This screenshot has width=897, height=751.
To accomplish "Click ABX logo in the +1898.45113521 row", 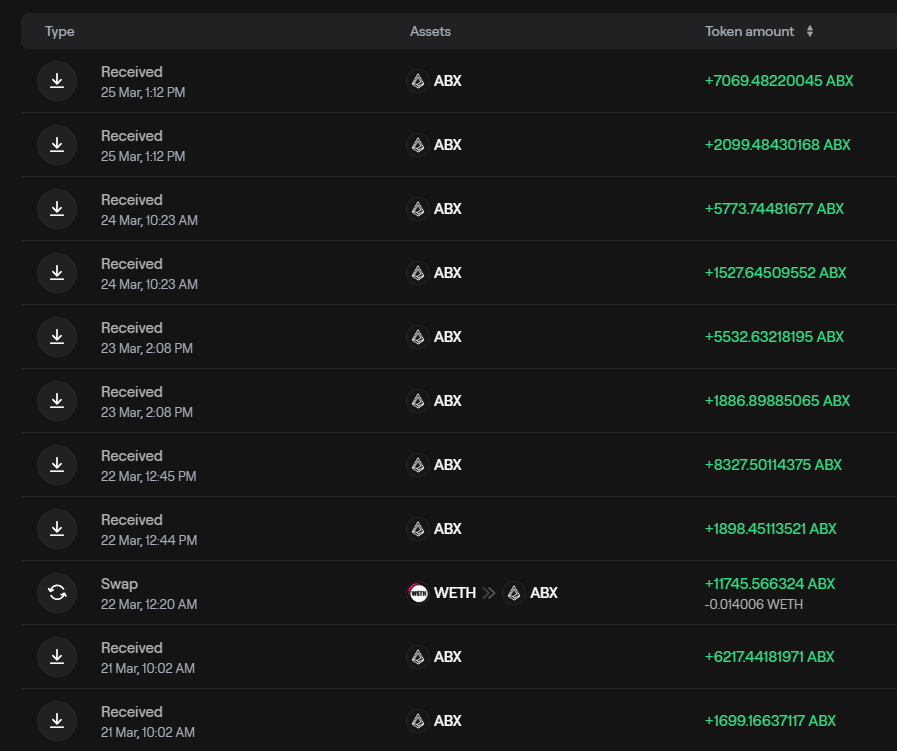I will [x=418, y=529].
